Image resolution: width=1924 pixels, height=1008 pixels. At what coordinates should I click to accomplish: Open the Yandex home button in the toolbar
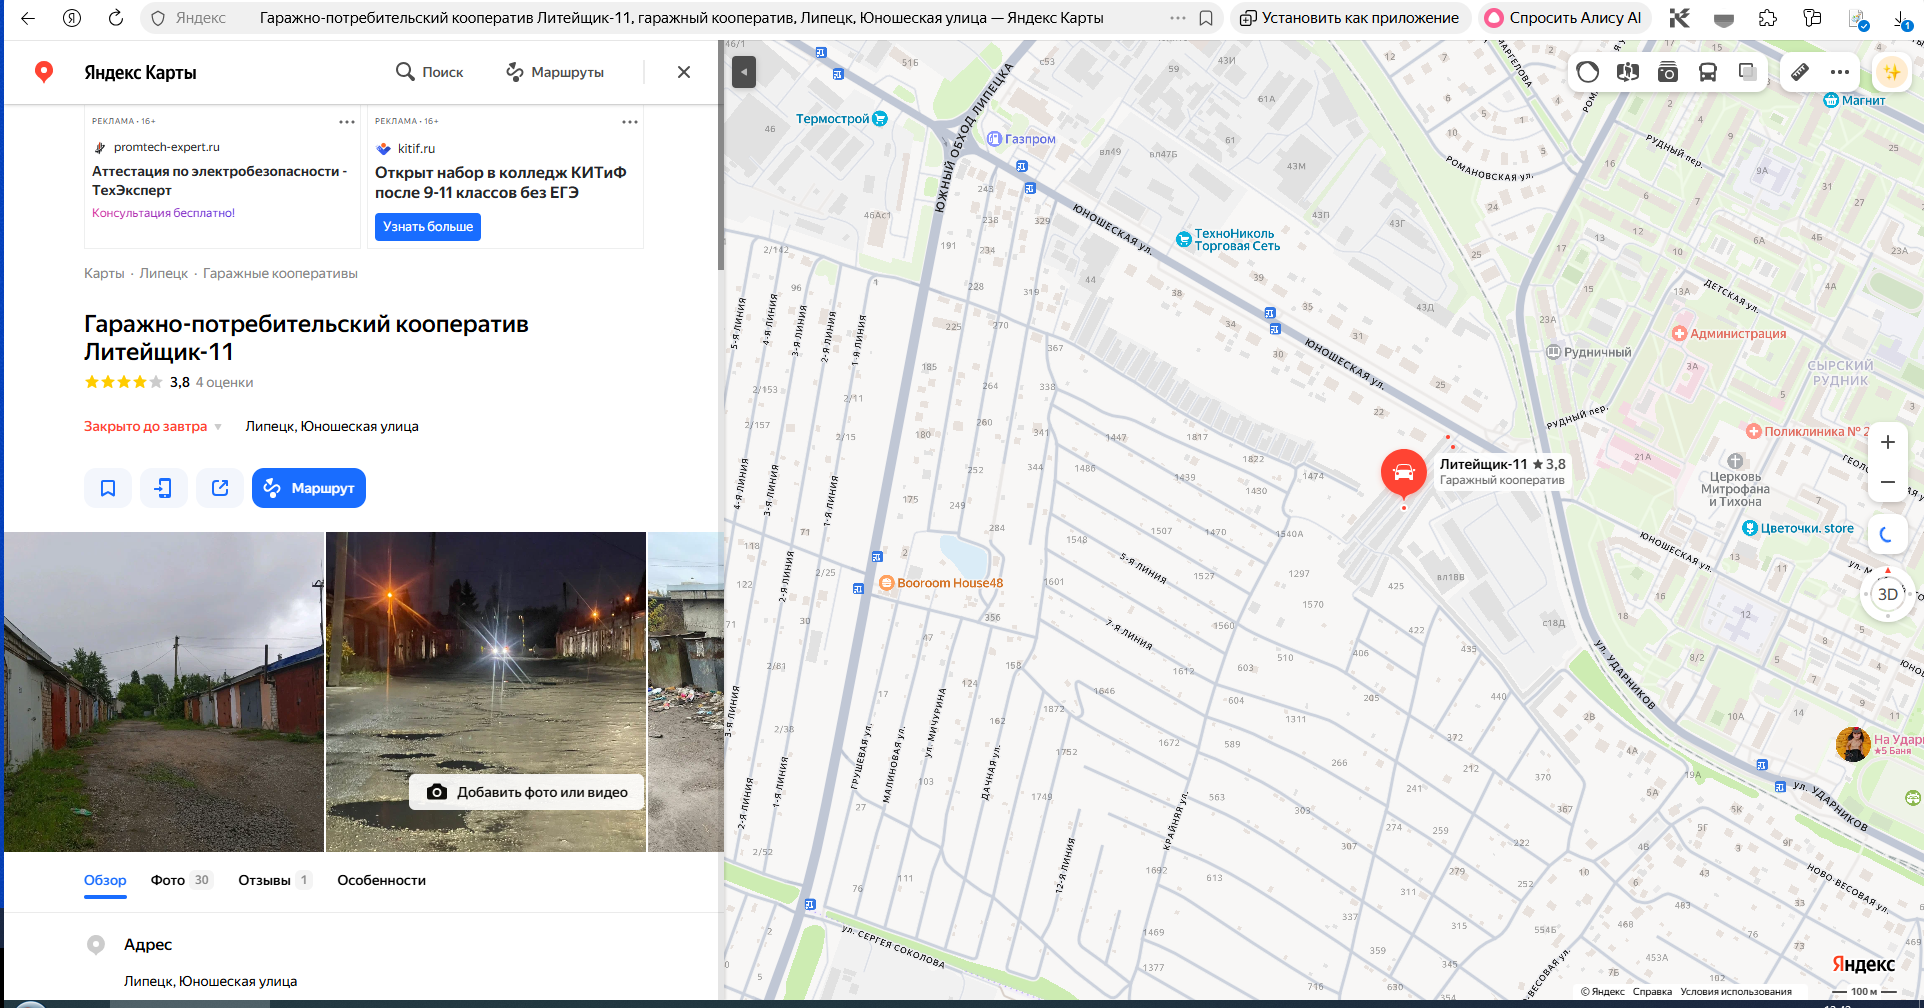[72, 18]
